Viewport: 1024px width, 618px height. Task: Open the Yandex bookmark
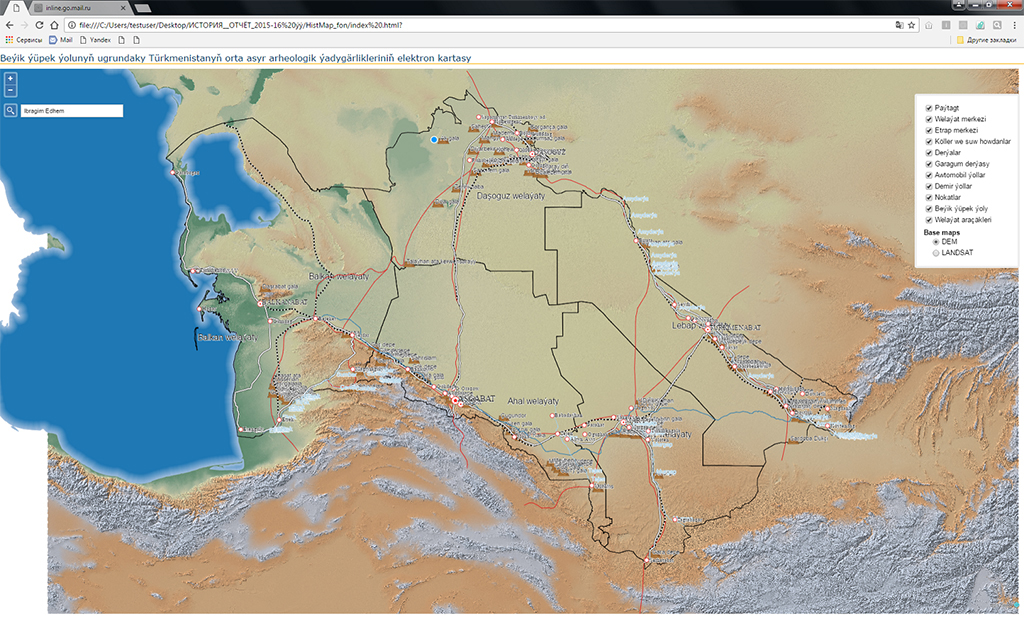pyautogui.click(x=96, y=40)
